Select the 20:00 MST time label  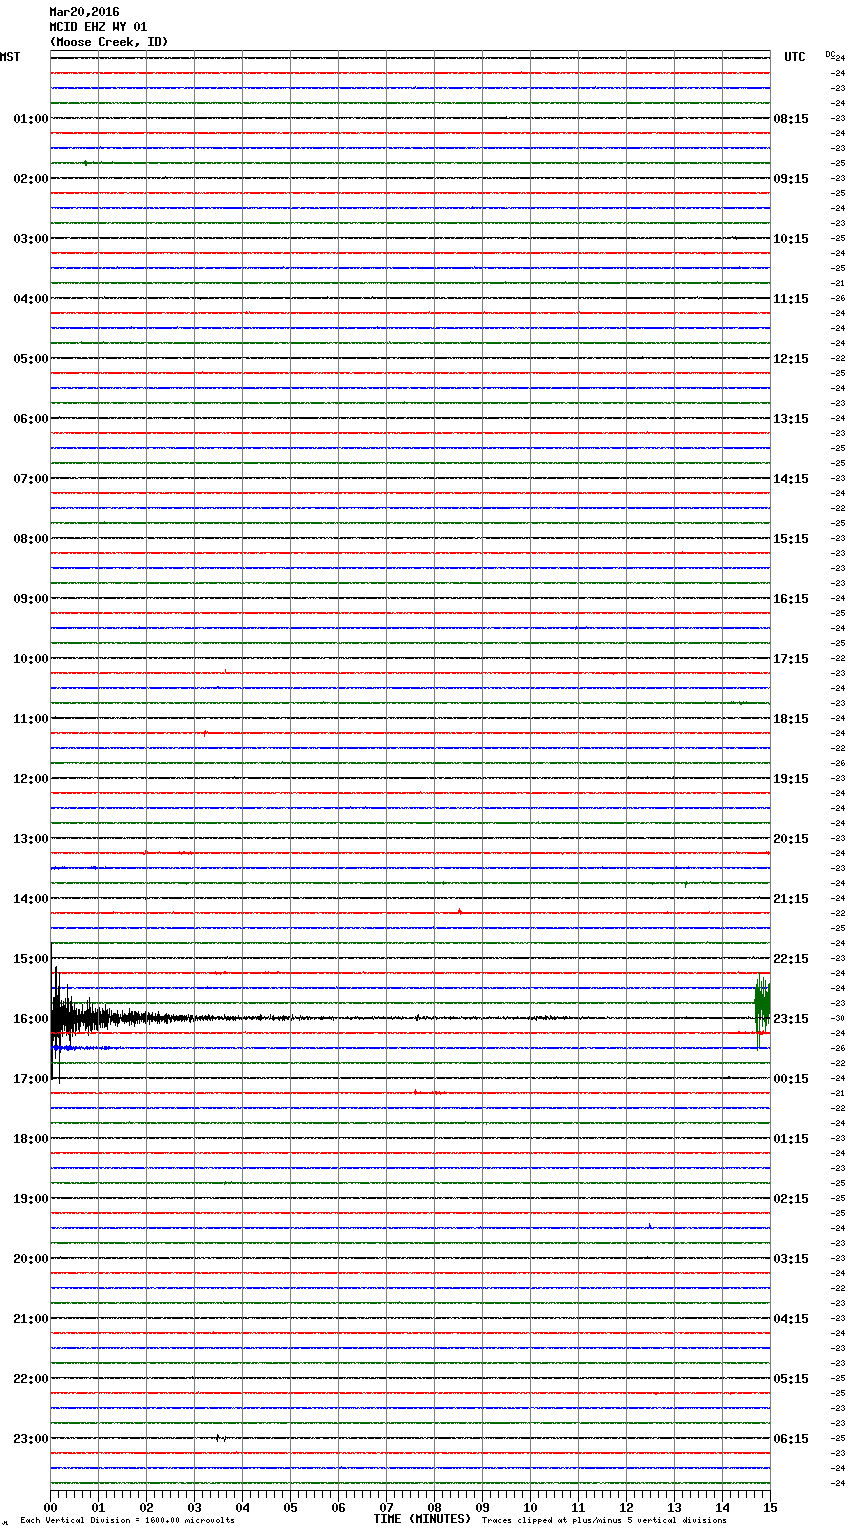[x=31, y=1259]
